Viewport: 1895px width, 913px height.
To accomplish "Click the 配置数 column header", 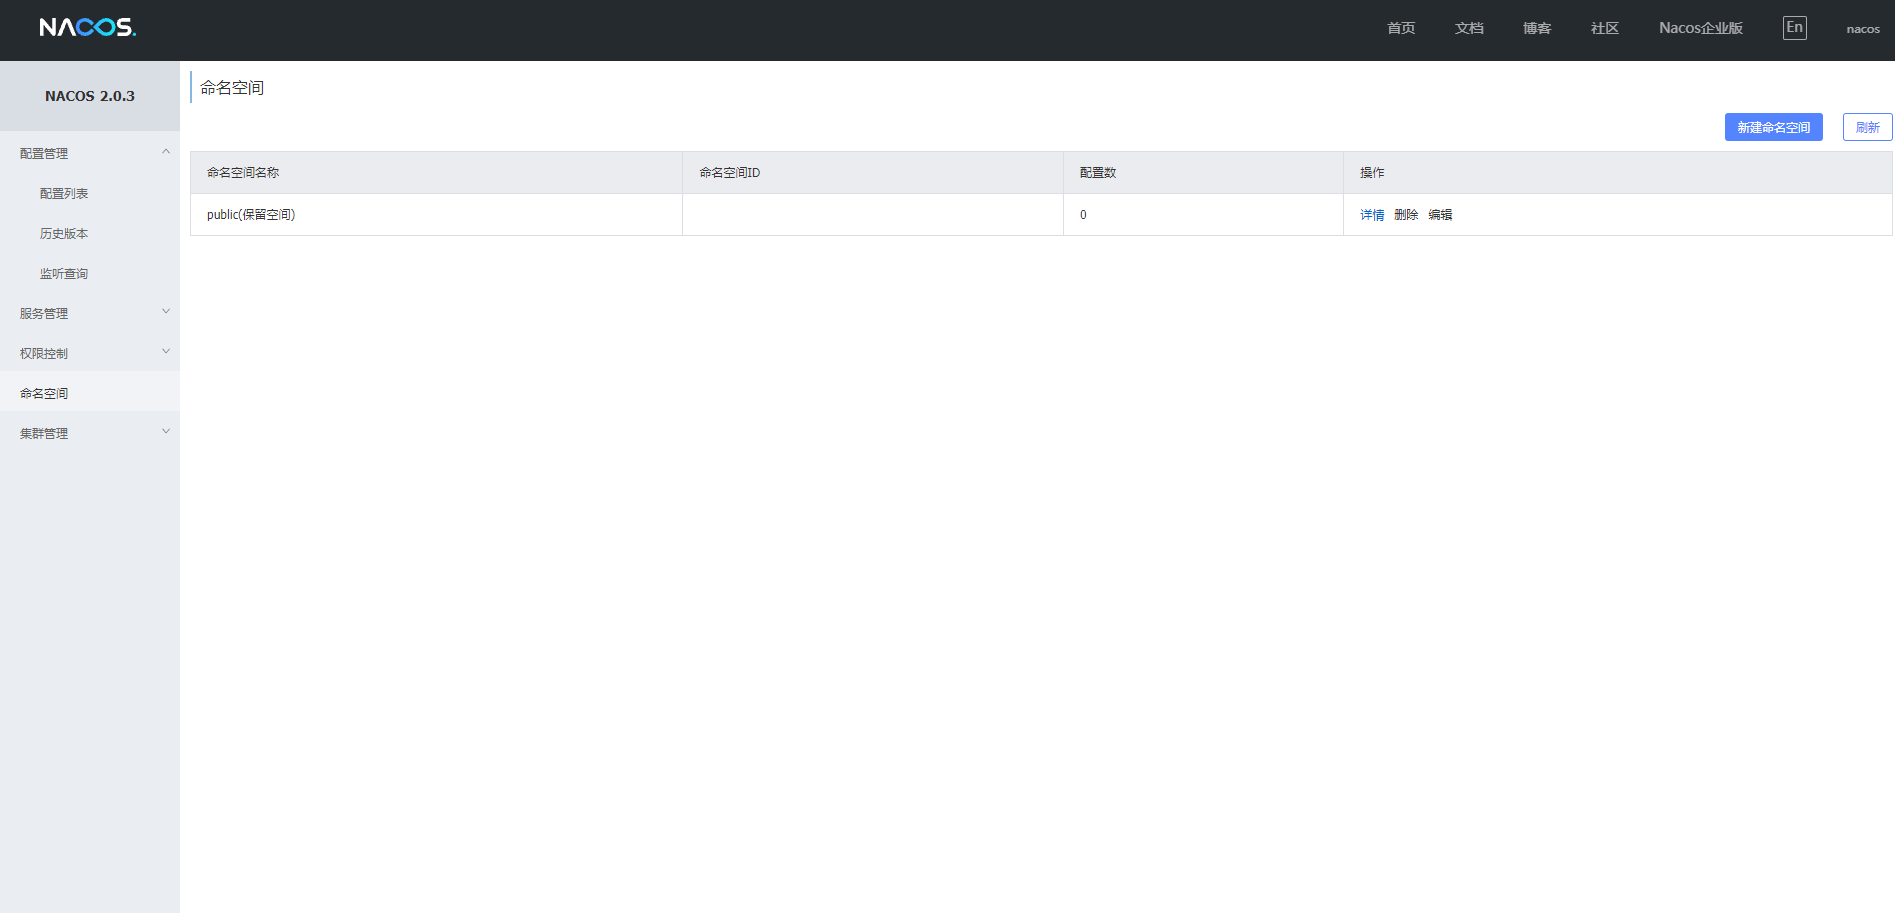I will (1203, 173).
